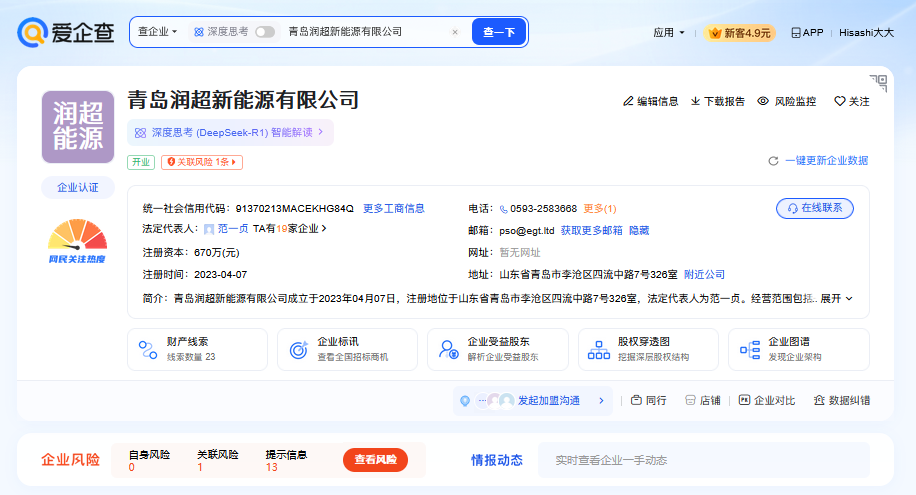Screen dimensions: 916x495
Task: Click the red 查看风险 button
Action: 375,460
